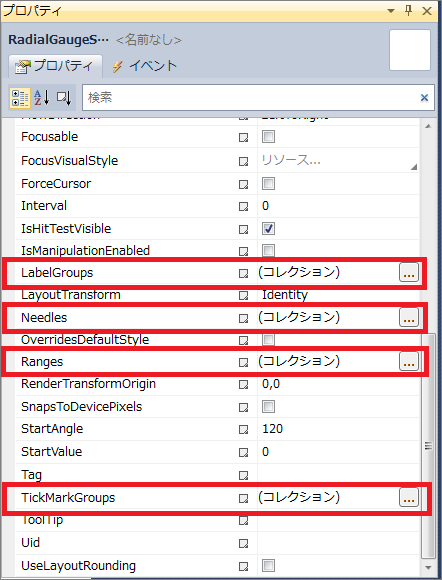Open the LabelGroups collection editor ellipsis
Image resolution: width=442 pixels, height=580 pixels.
click(x=409, y=273)
